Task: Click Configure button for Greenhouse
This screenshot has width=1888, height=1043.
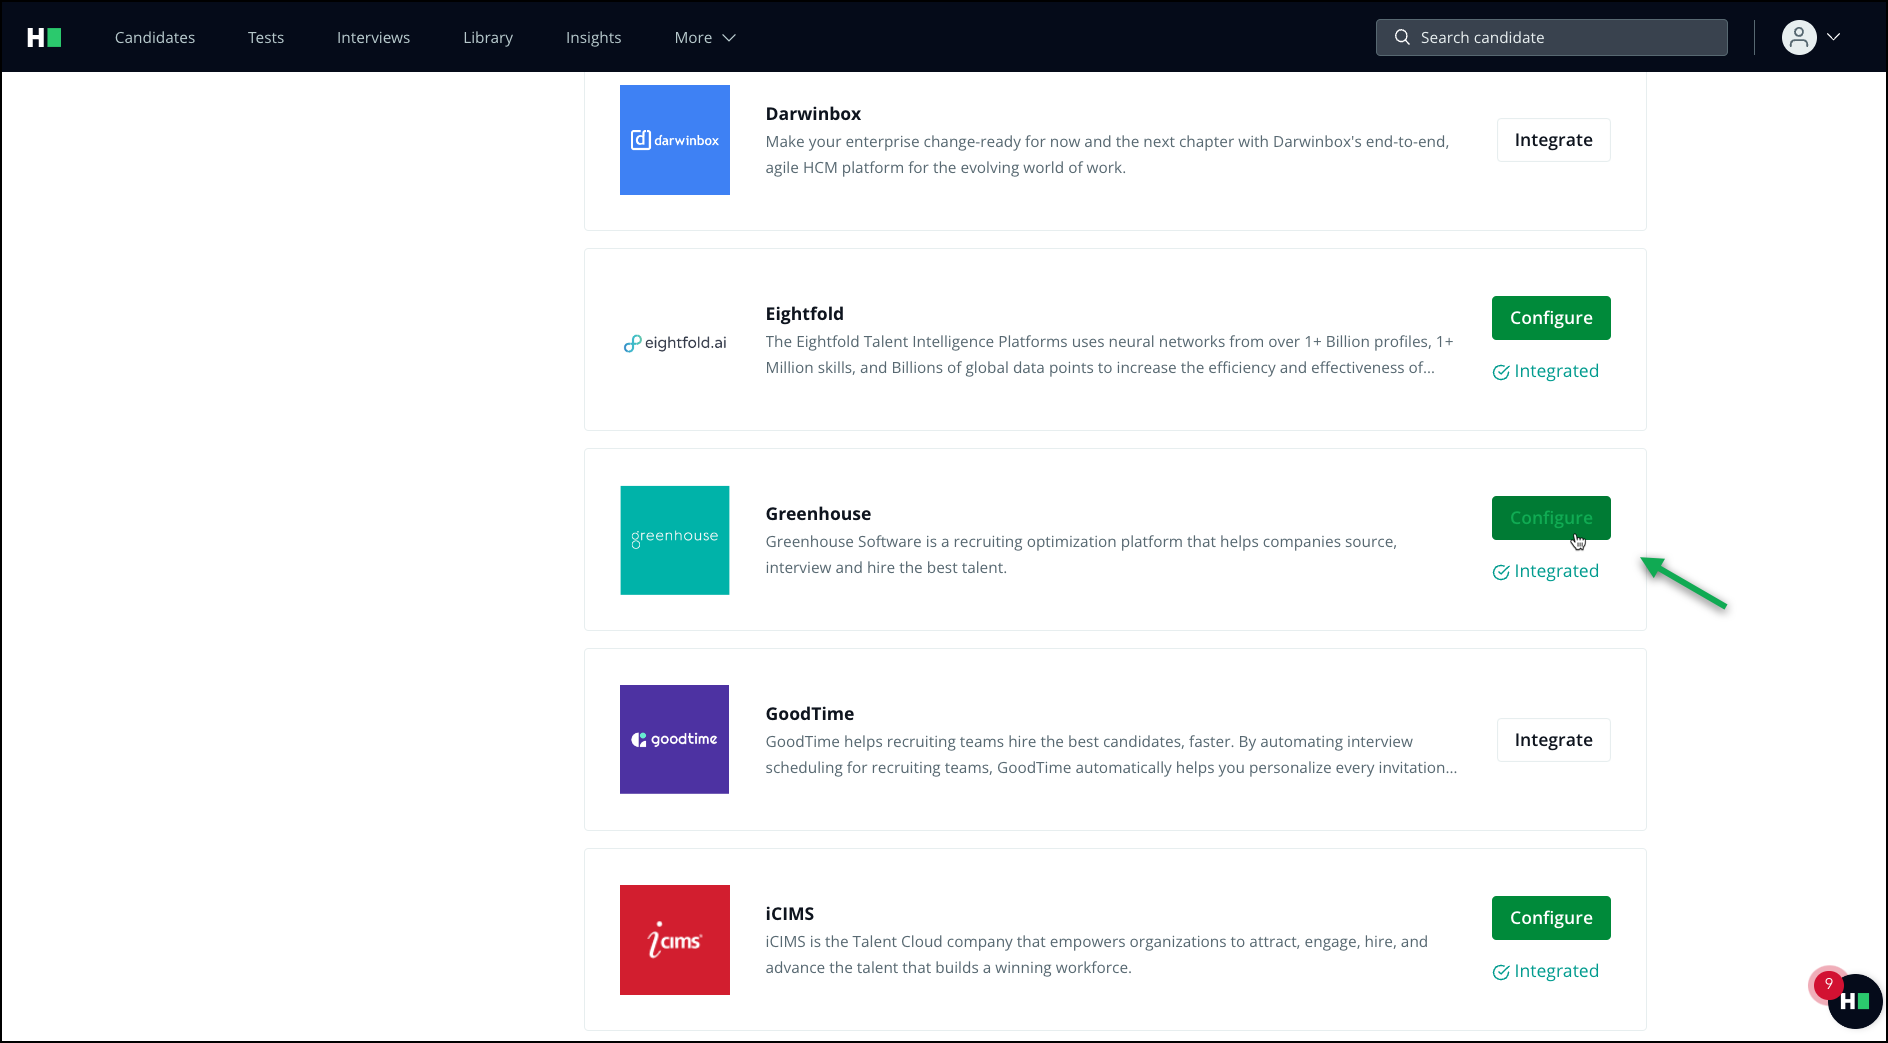Action: [x=1551, y=518]
